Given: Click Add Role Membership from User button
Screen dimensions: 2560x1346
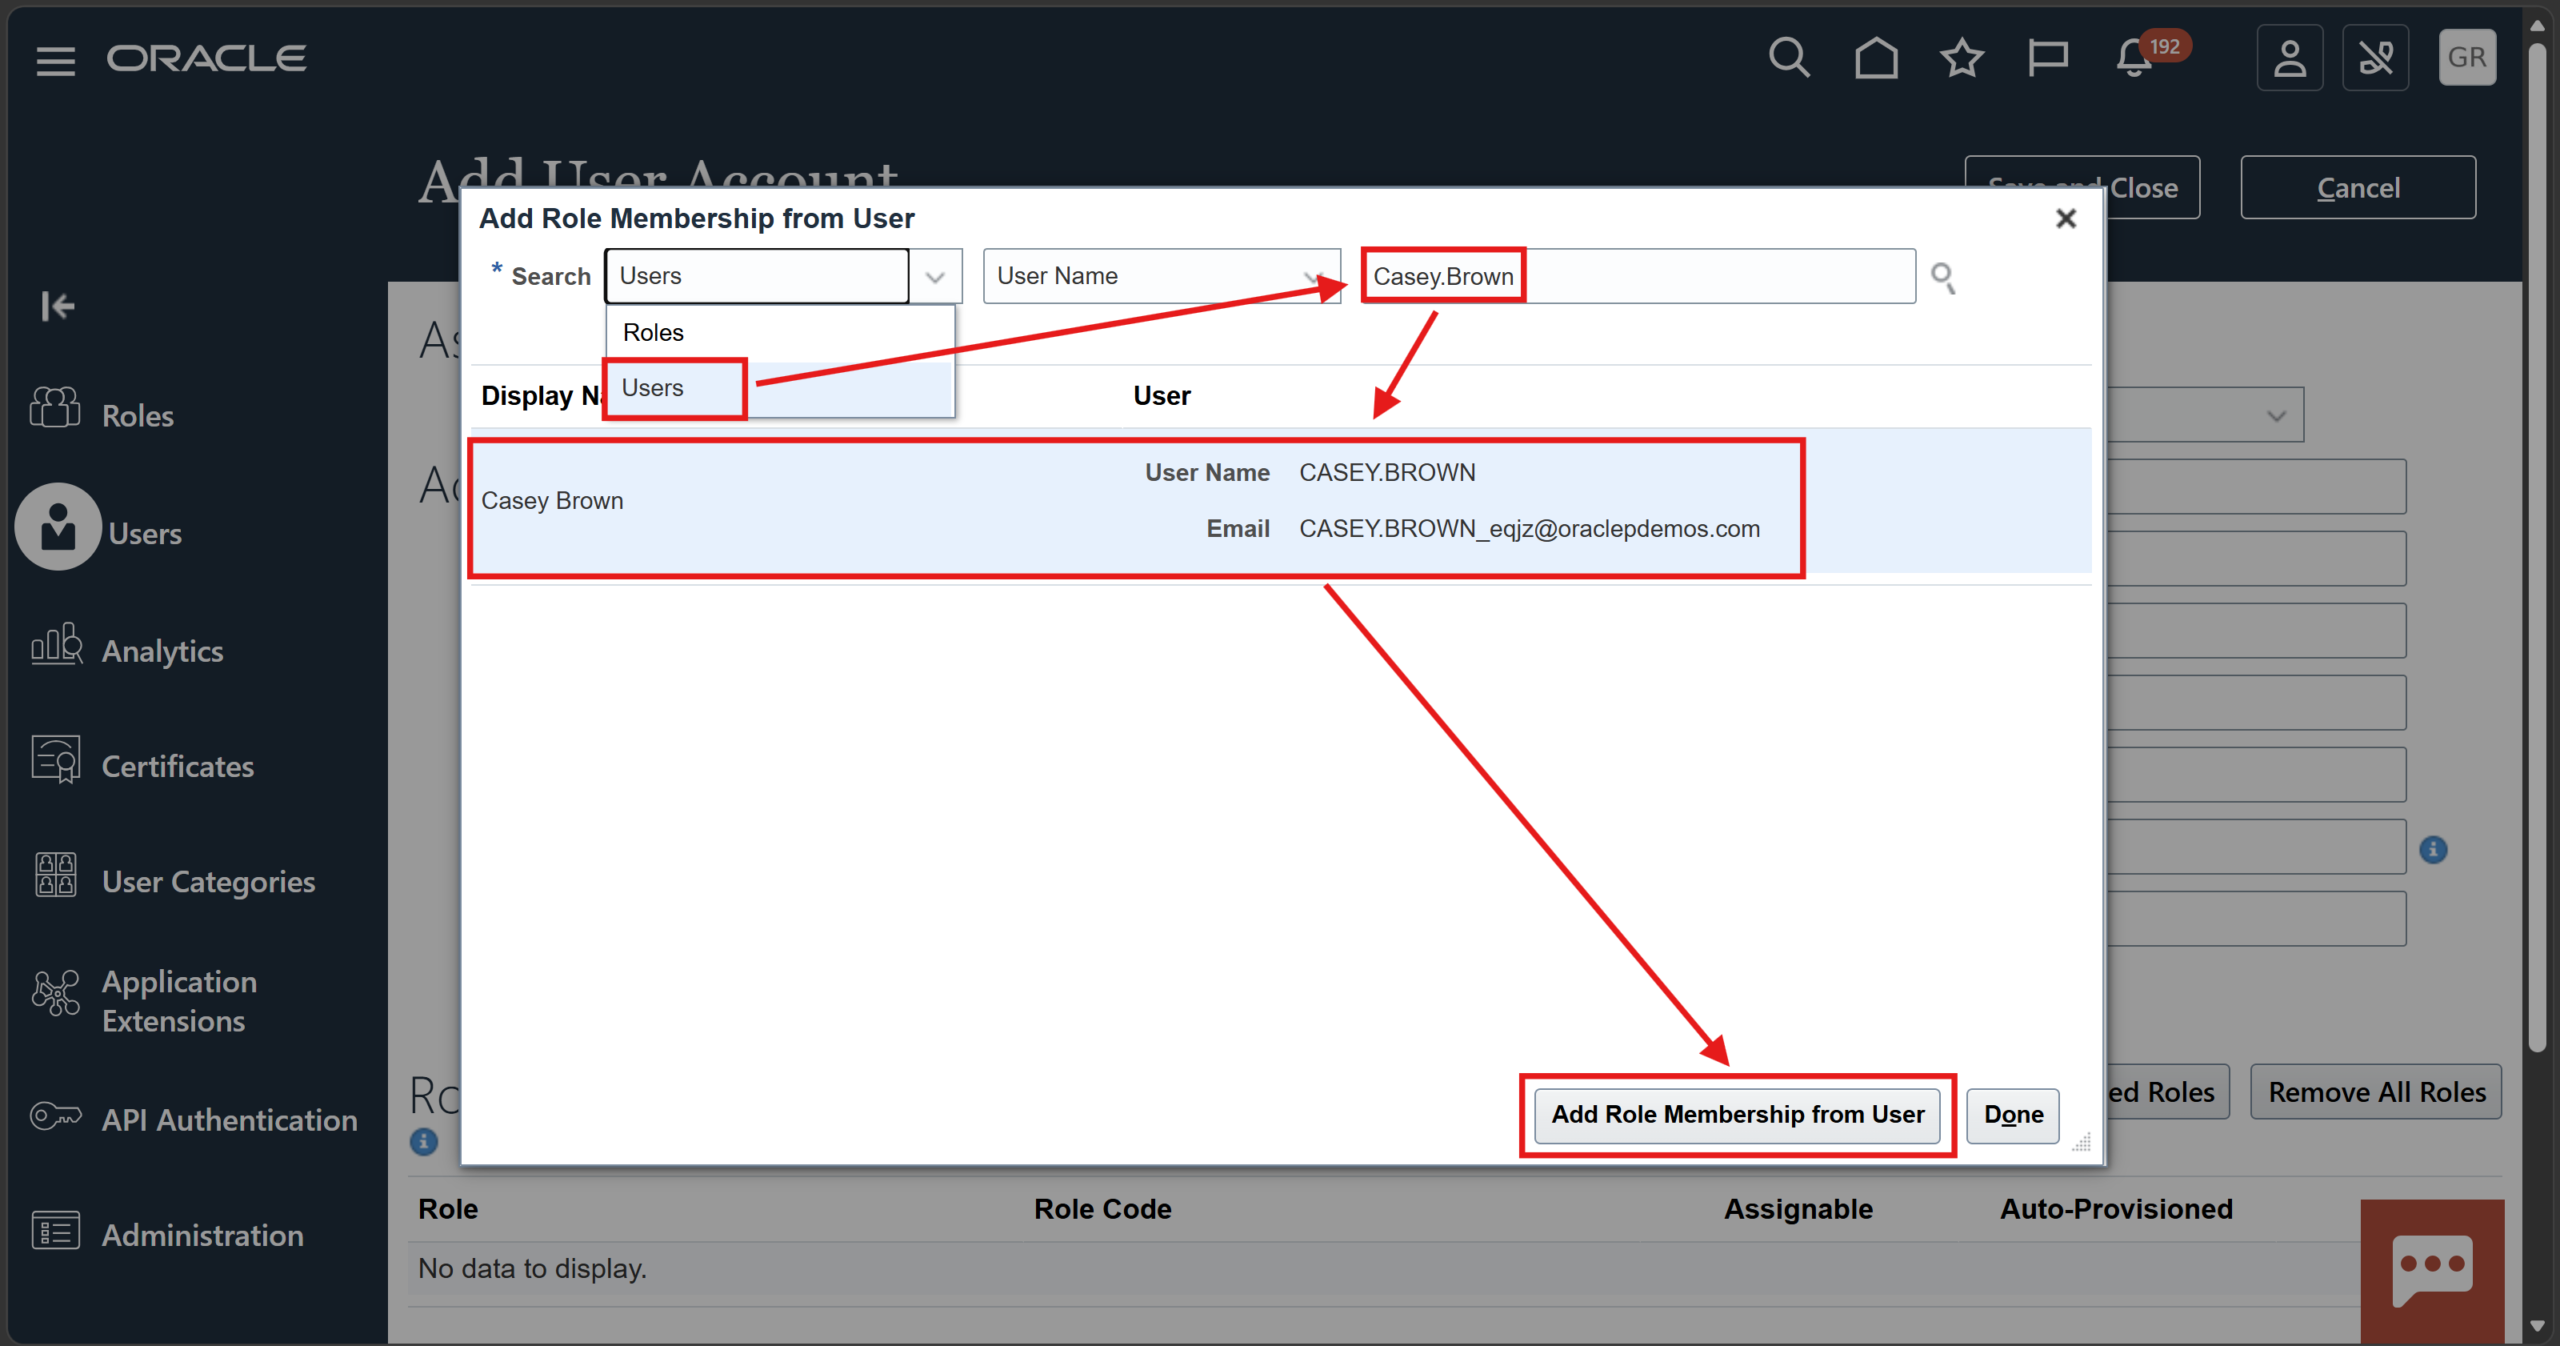Looking at the screenshot, I should click(1738, 1115).
